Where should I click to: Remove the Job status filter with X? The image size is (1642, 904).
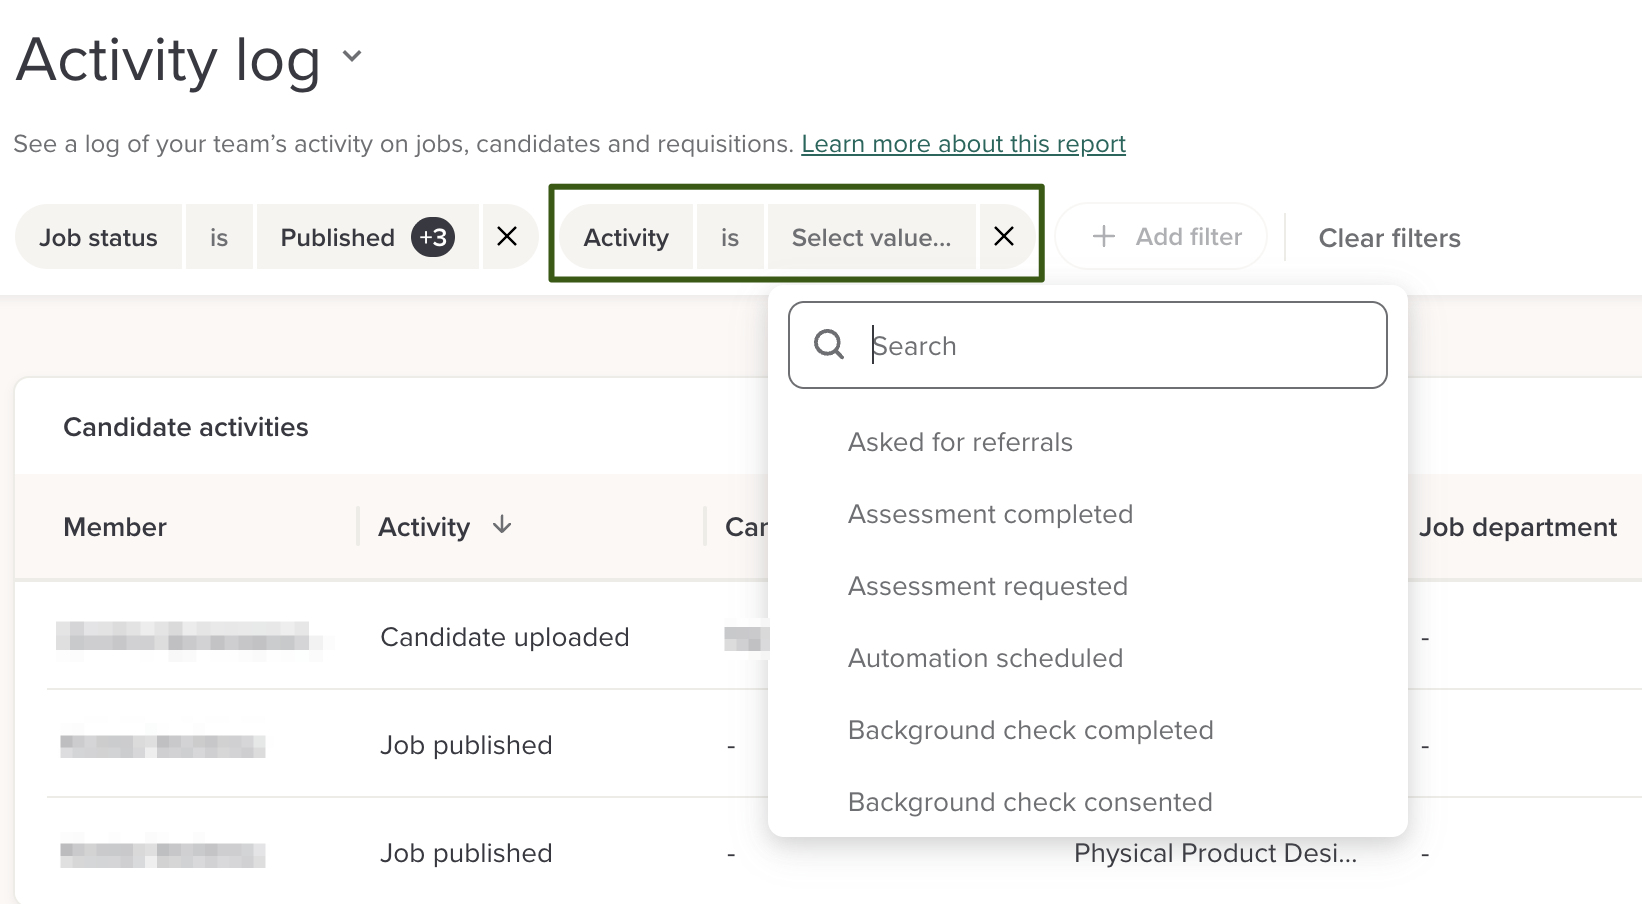[507, 237]
